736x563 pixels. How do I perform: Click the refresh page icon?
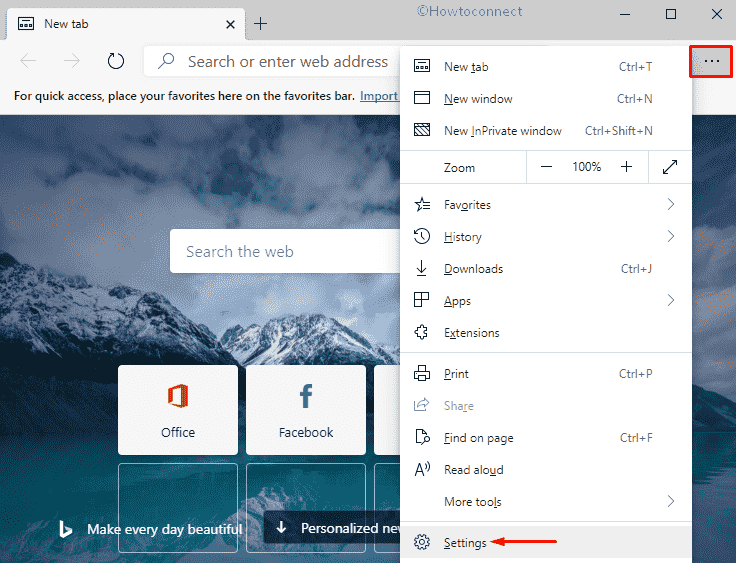tap(116, 61)
